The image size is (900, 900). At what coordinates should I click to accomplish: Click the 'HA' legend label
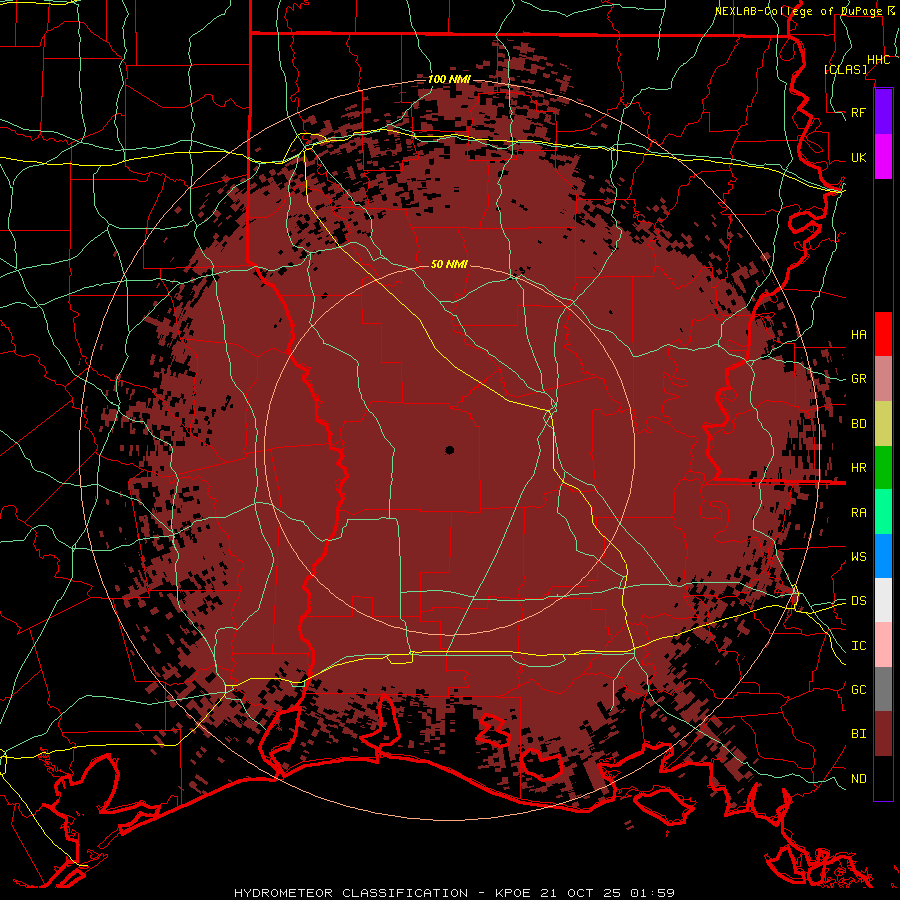pyautogui.click(x=859, y=335)
